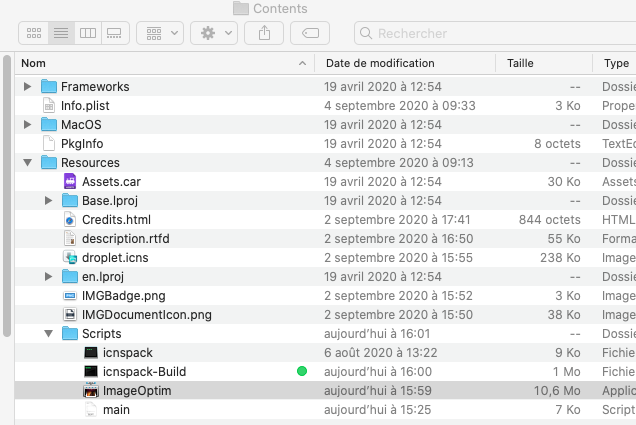This screenshot has width=636, height=425.
Task: Switch to list view mode
Action: pos(61,33)
